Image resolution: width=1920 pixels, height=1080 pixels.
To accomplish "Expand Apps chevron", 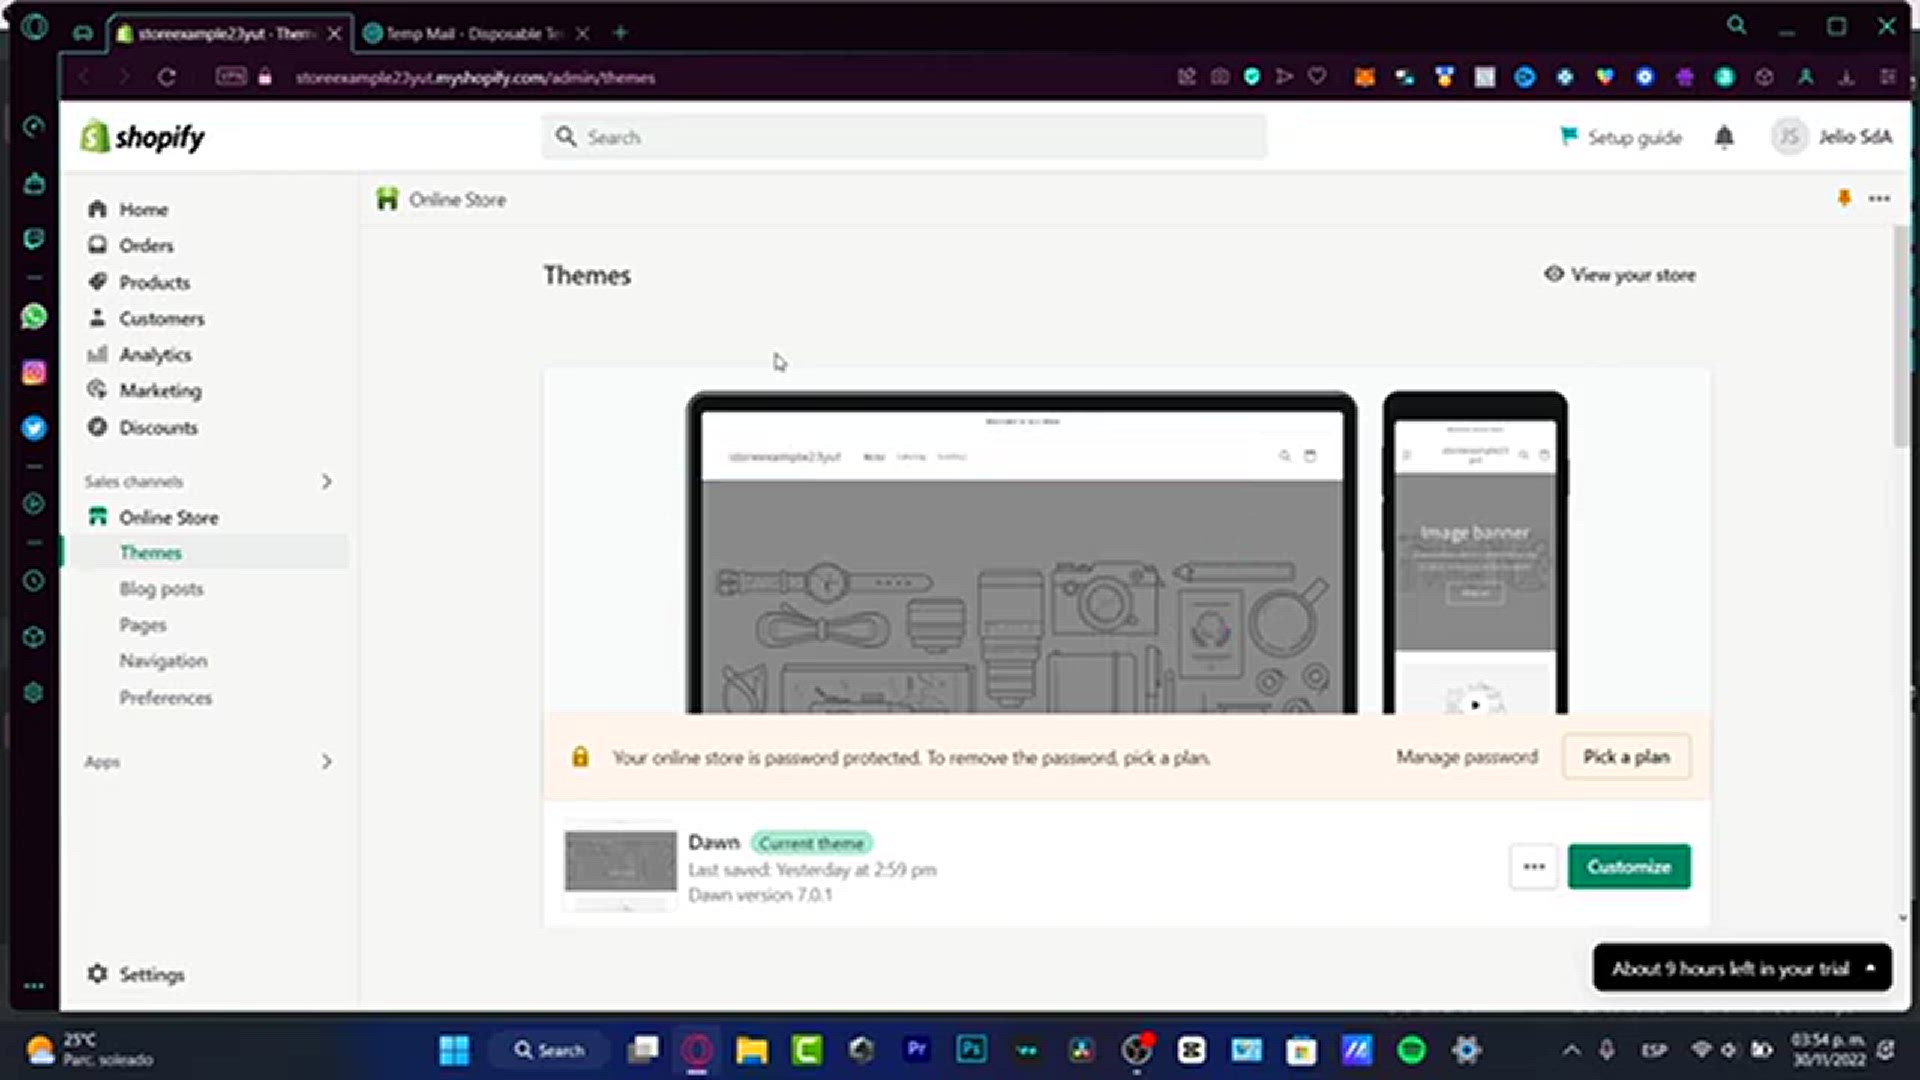I will tap(326, 761).
